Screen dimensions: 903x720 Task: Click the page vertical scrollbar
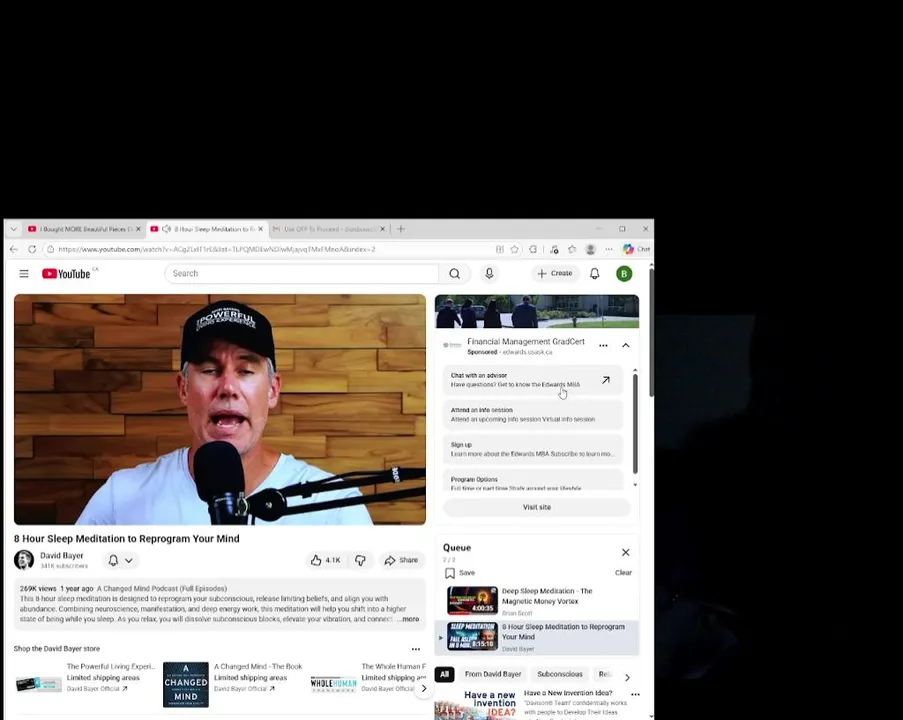[x=651, y=332]
